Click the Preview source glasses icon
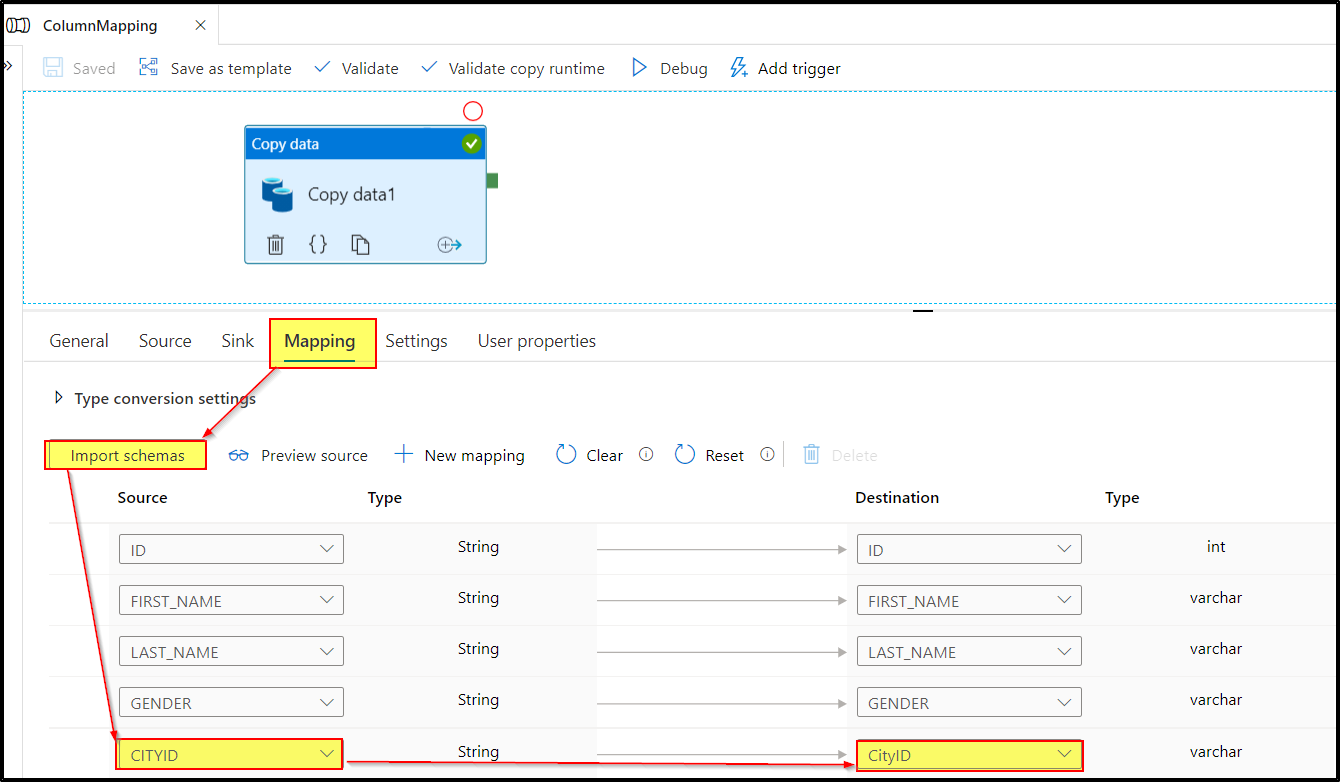This screenshot has width=1340, height=782. [239, 455]
